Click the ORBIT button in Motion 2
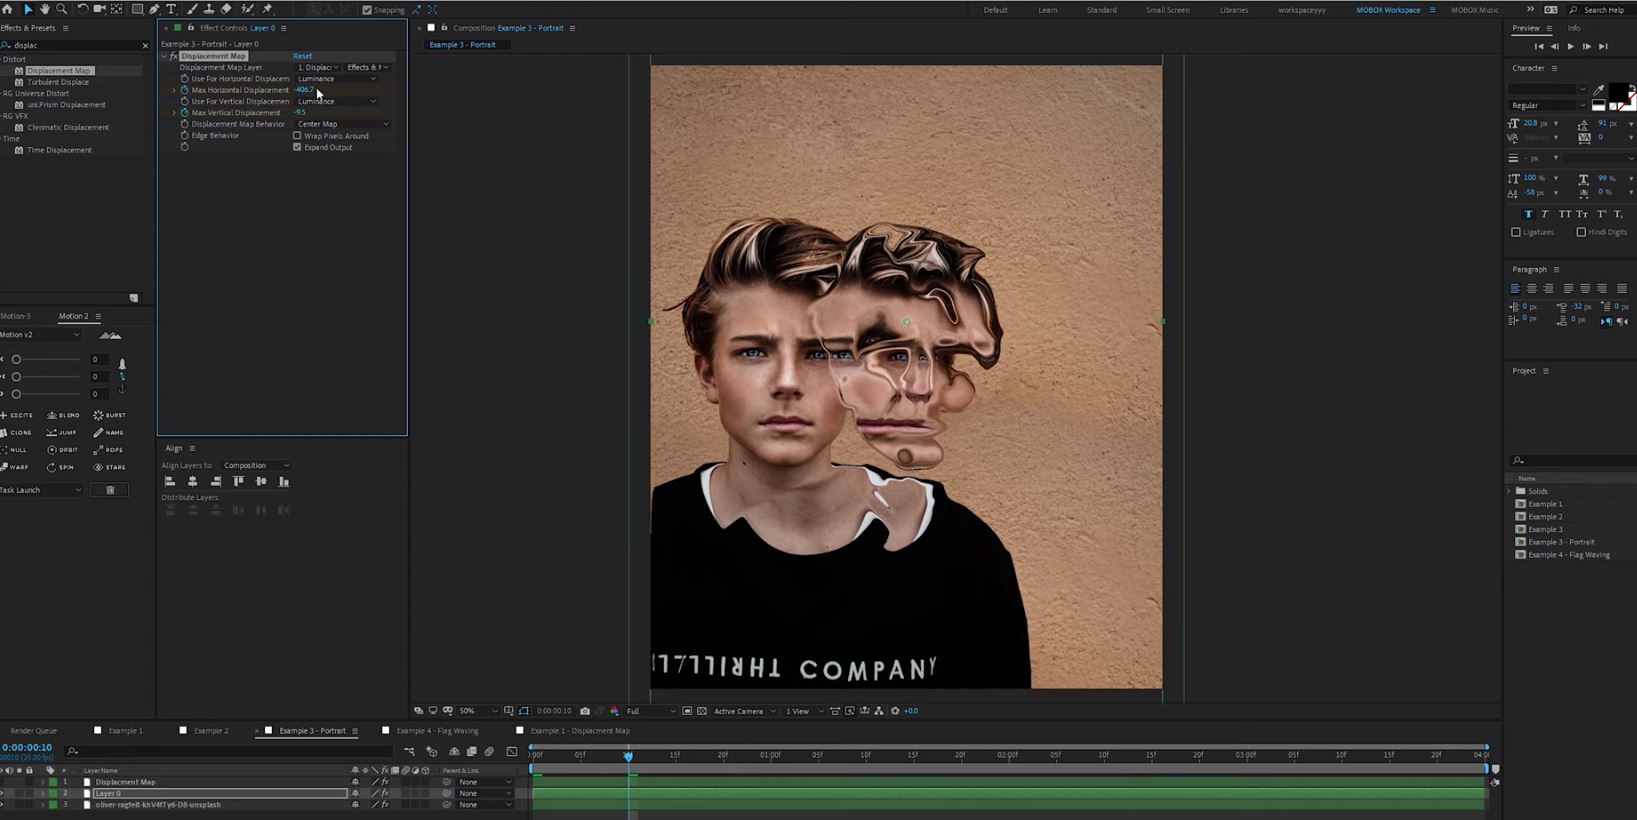Viewport: 1637px width, 820px height. pos(62,450)
